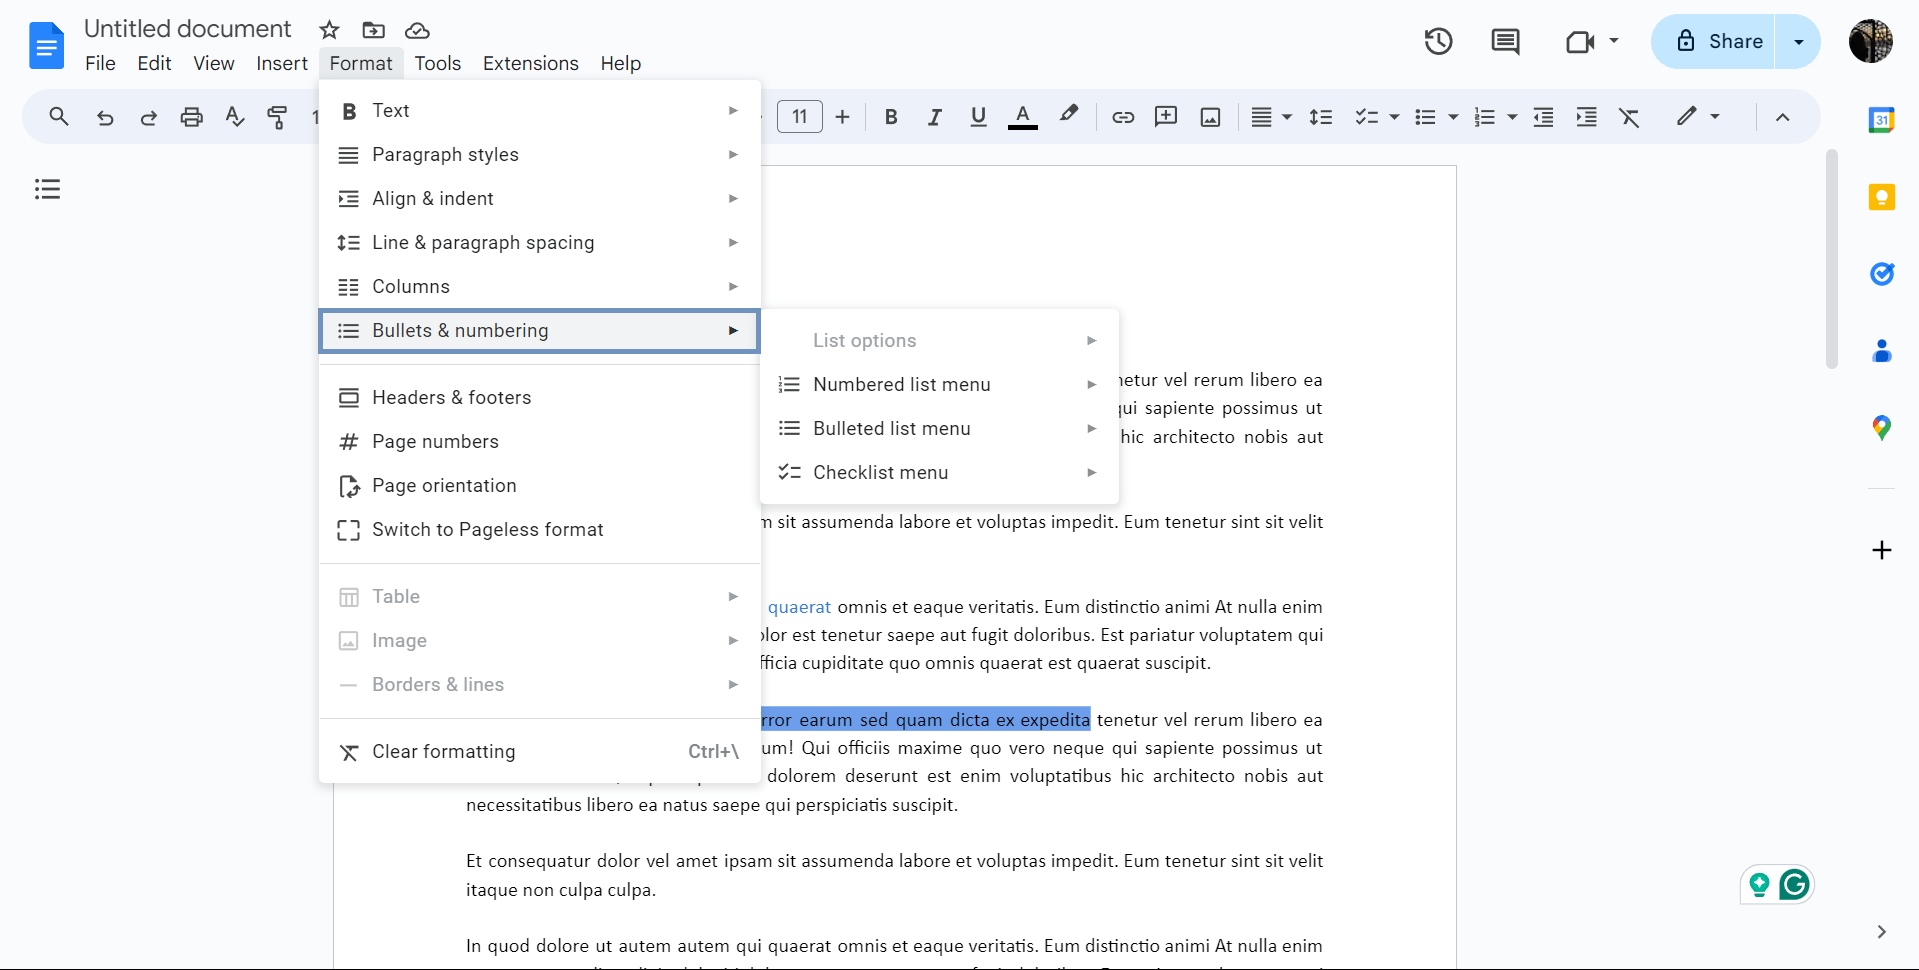Click the print icon in toolbar

pyautogui.click(x=191, y=117)
